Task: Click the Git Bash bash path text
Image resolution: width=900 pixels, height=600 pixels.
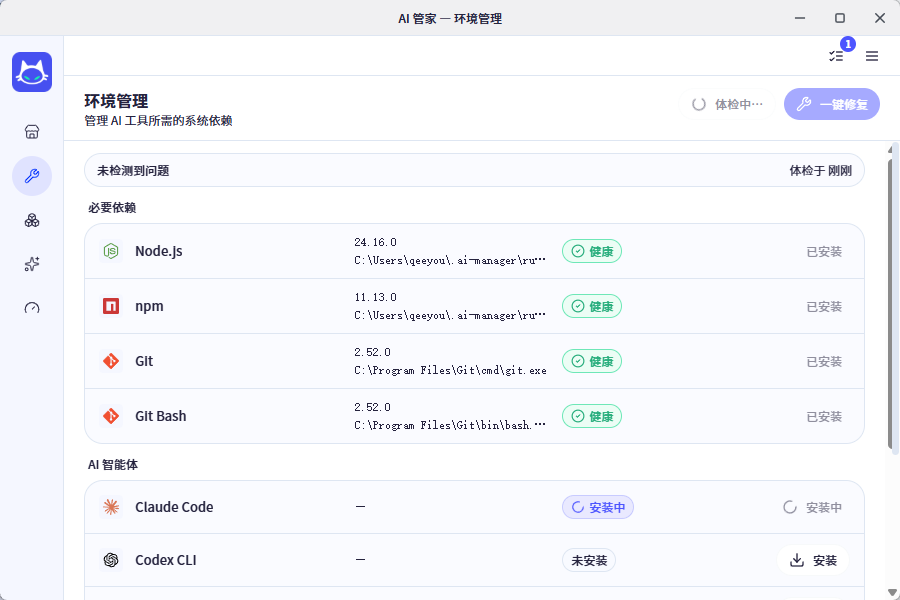Action: click(450, 425)
